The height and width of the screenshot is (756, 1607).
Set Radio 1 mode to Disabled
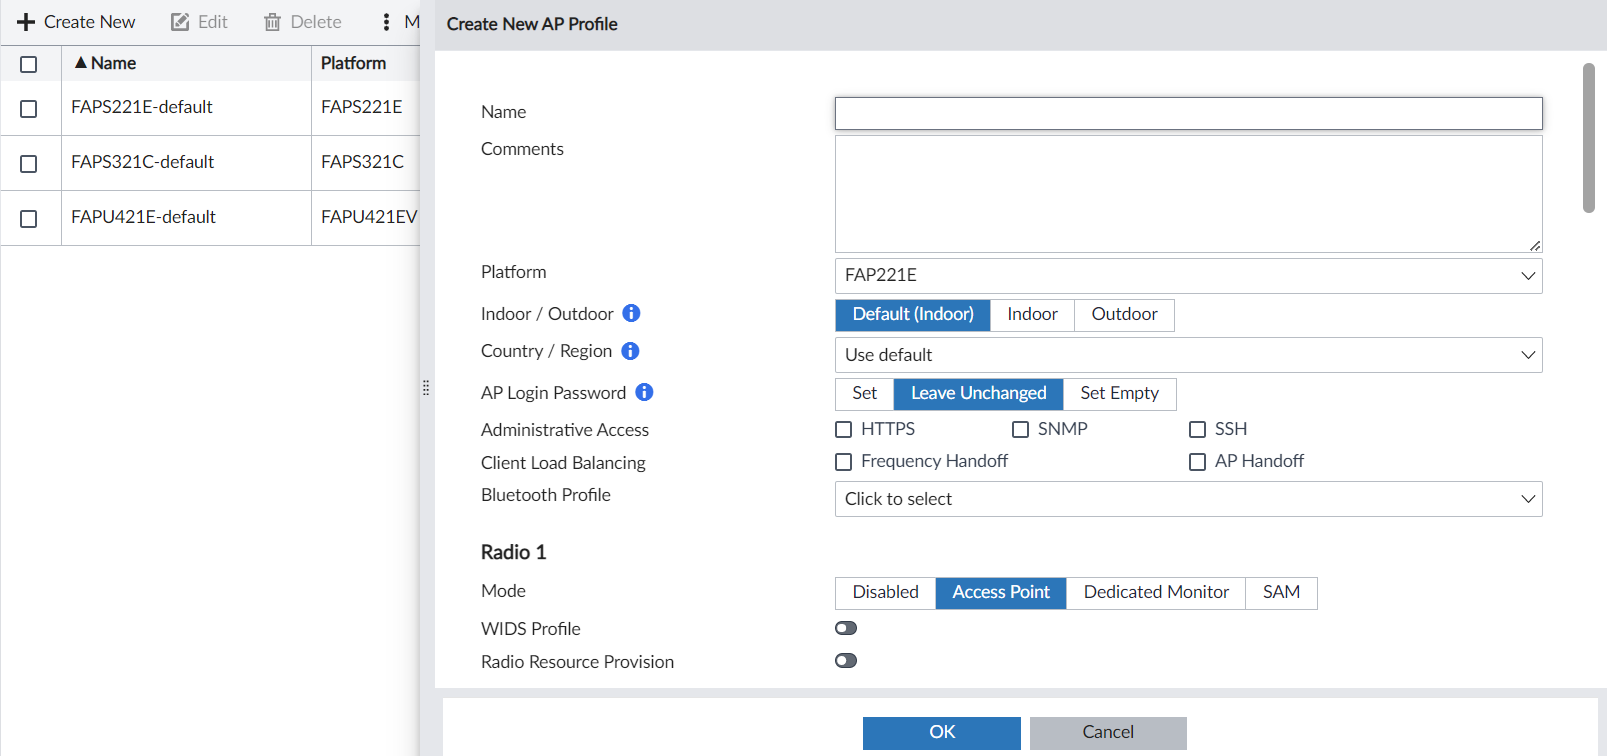point(886,593)
